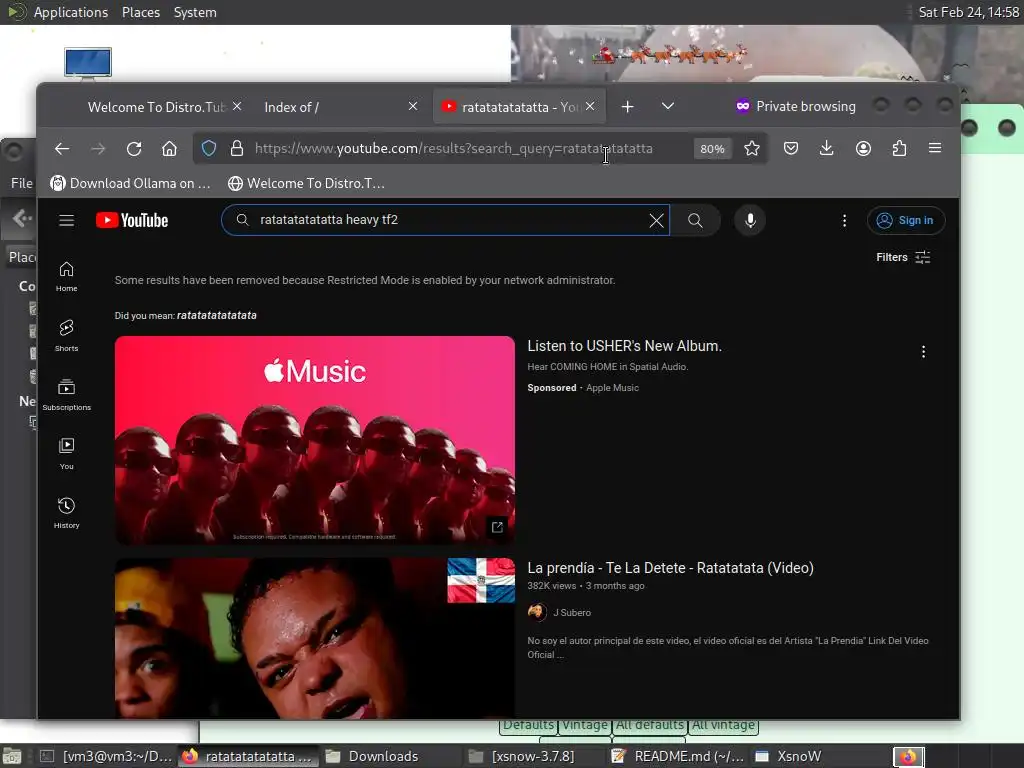Image resolution: width=1024 pixels, height=768 pixels.
Task: Open La prendía - Te La Detete video title
Action: click(x=671, y=568)
